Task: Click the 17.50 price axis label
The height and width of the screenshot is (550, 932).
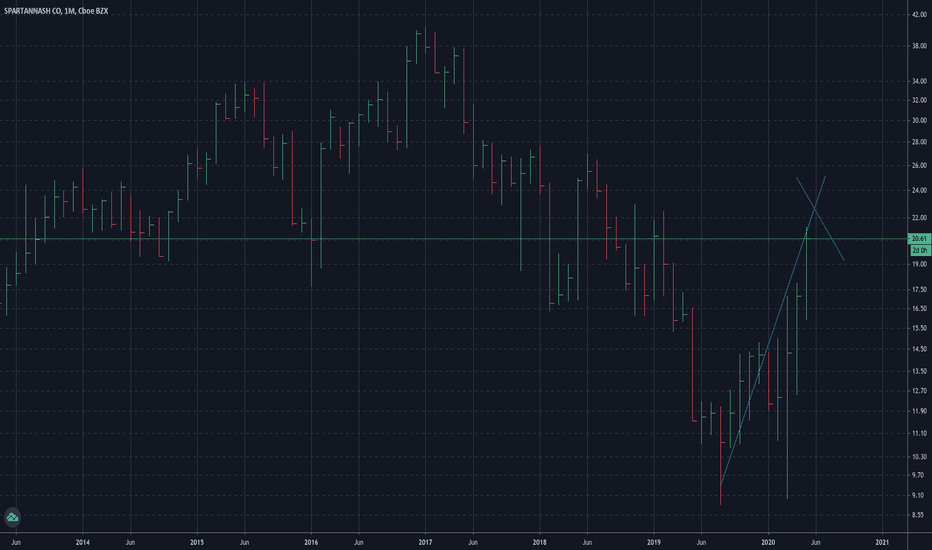Action: click(919, 290)
